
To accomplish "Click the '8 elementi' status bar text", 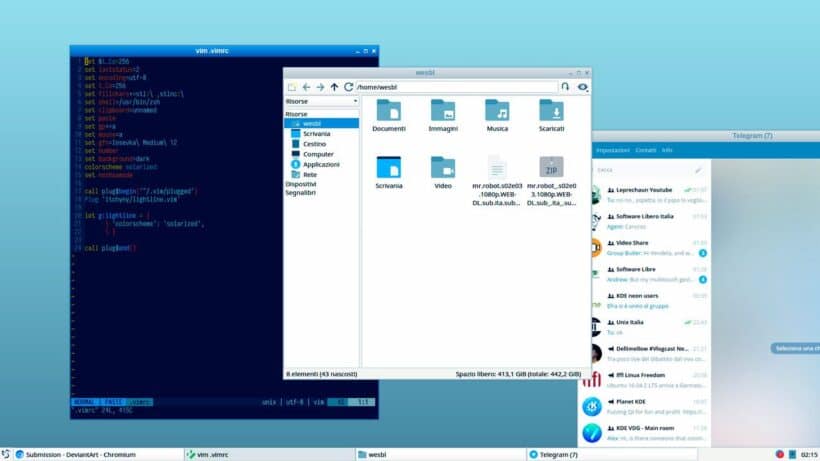I will tap(322, 374).
